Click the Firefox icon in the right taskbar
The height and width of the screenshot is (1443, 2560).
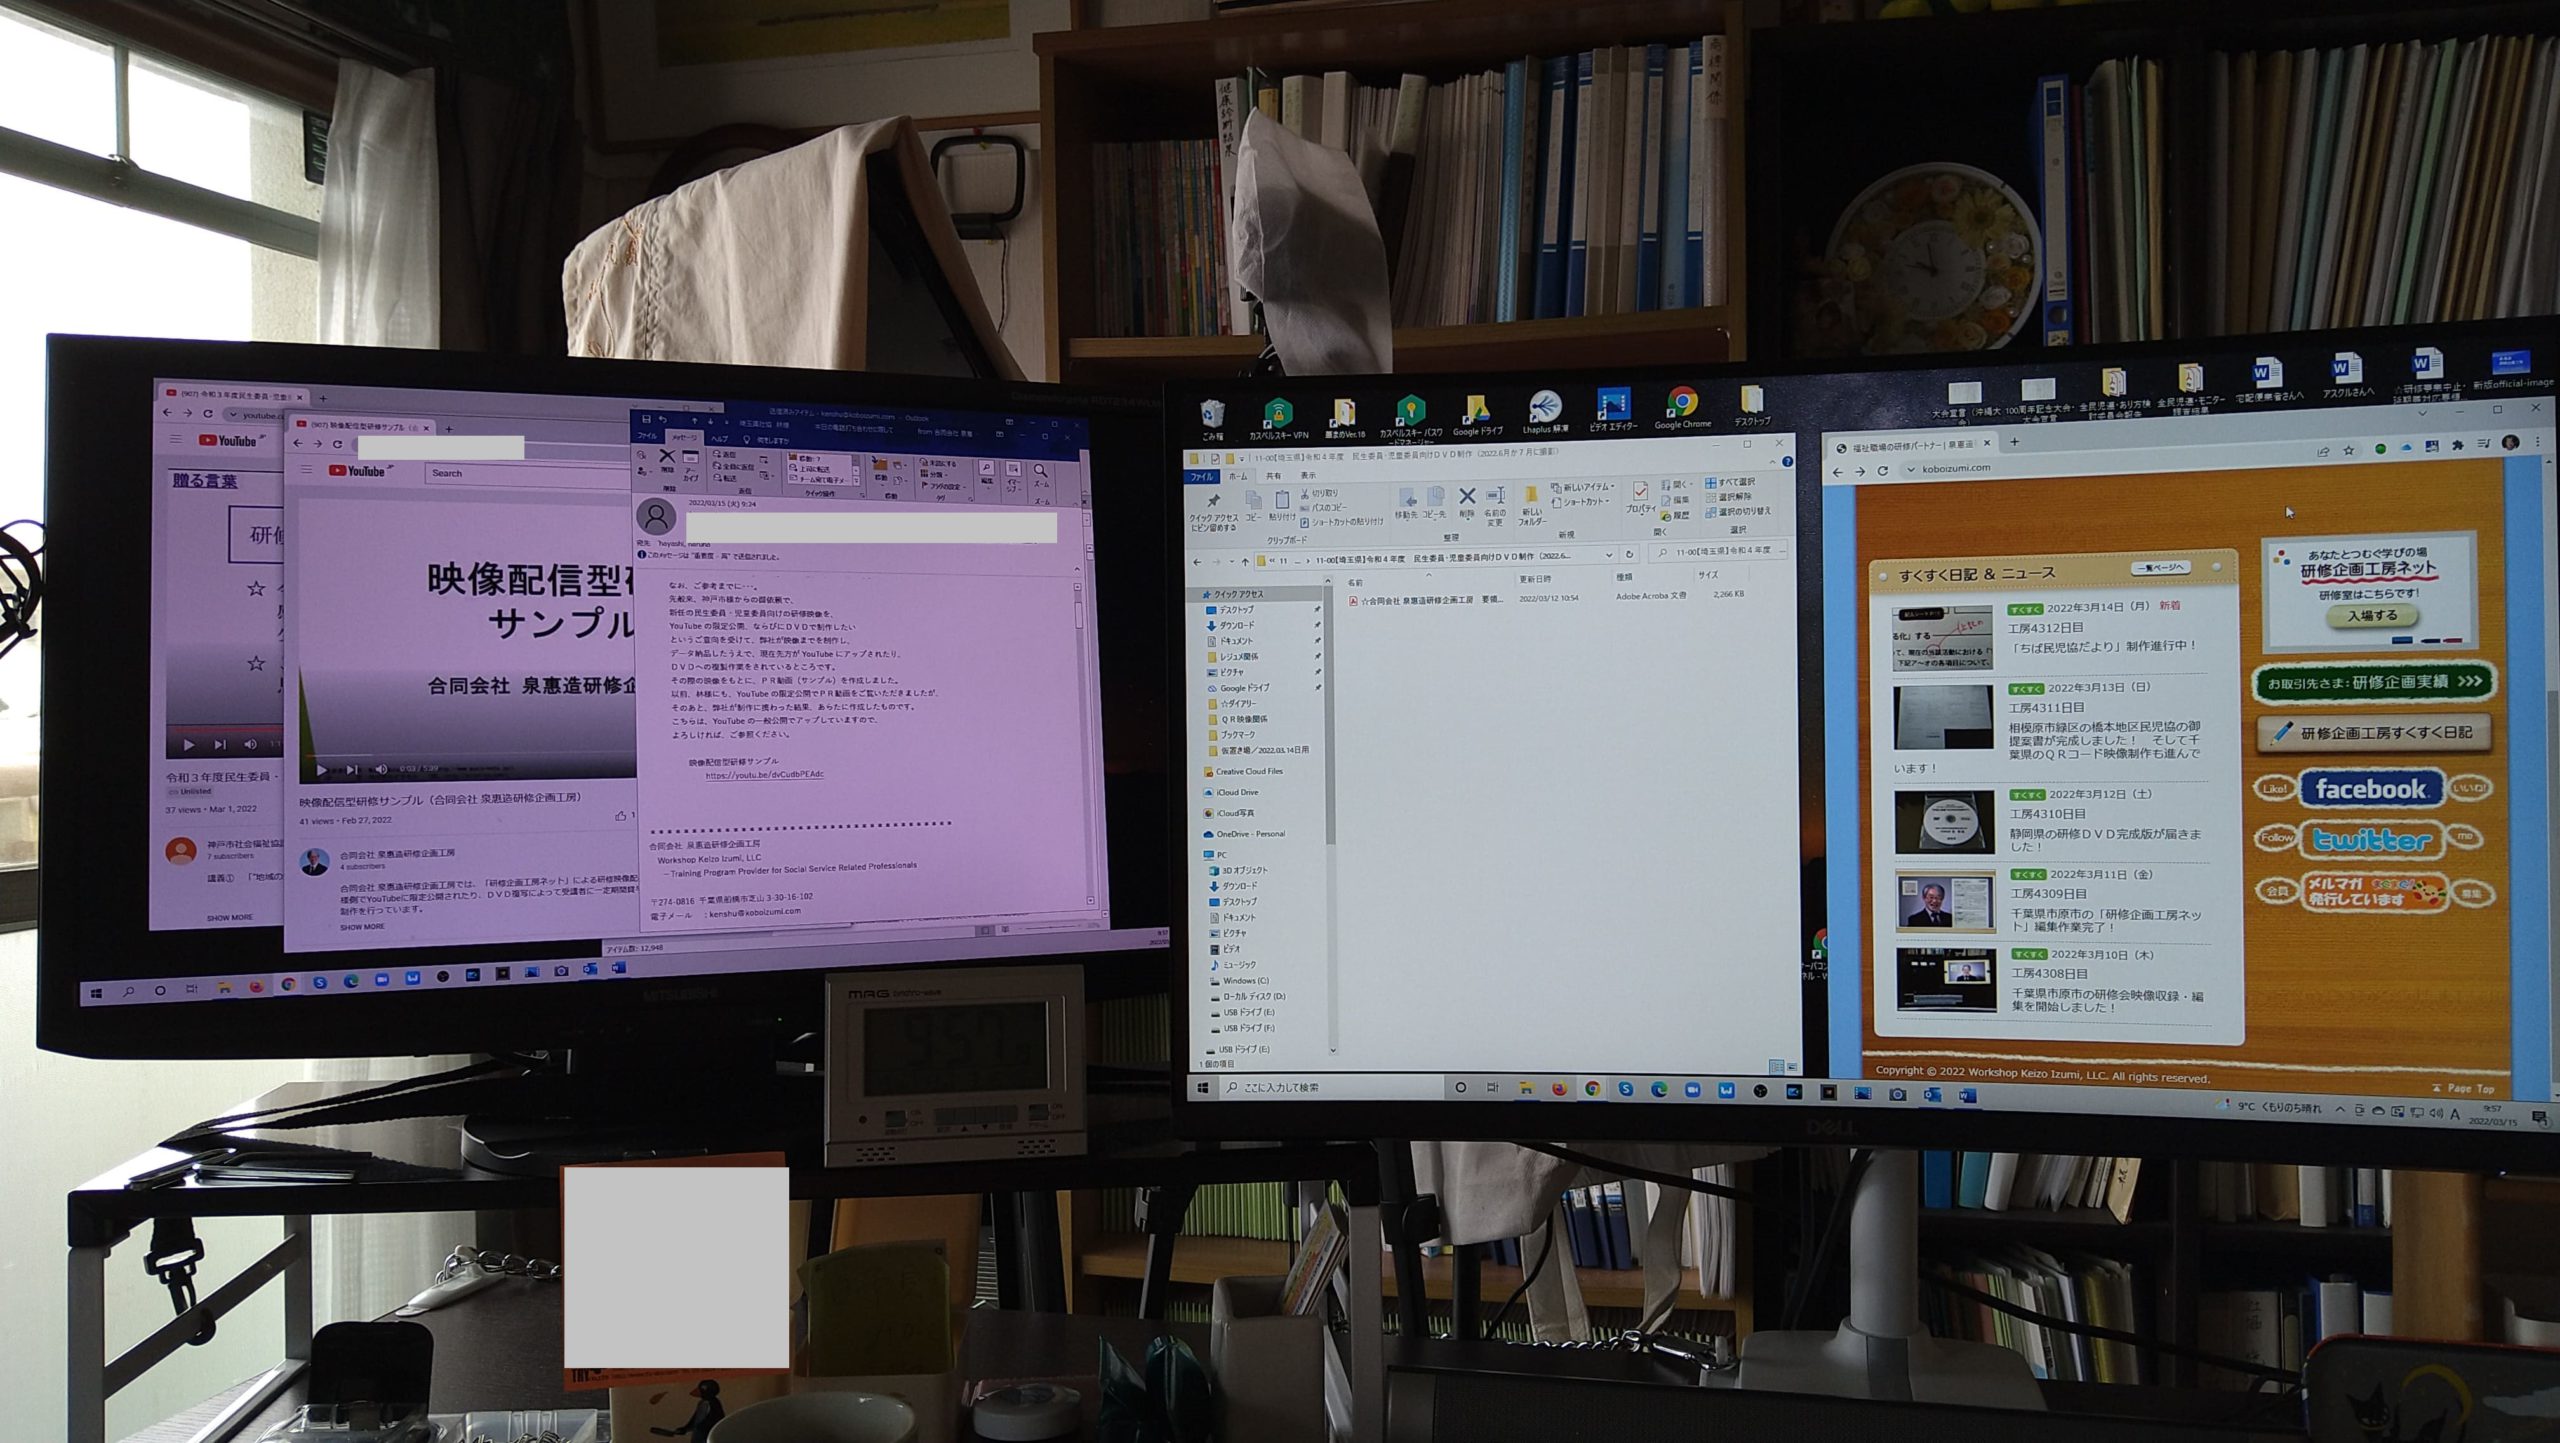[x=1559, y=1089]
